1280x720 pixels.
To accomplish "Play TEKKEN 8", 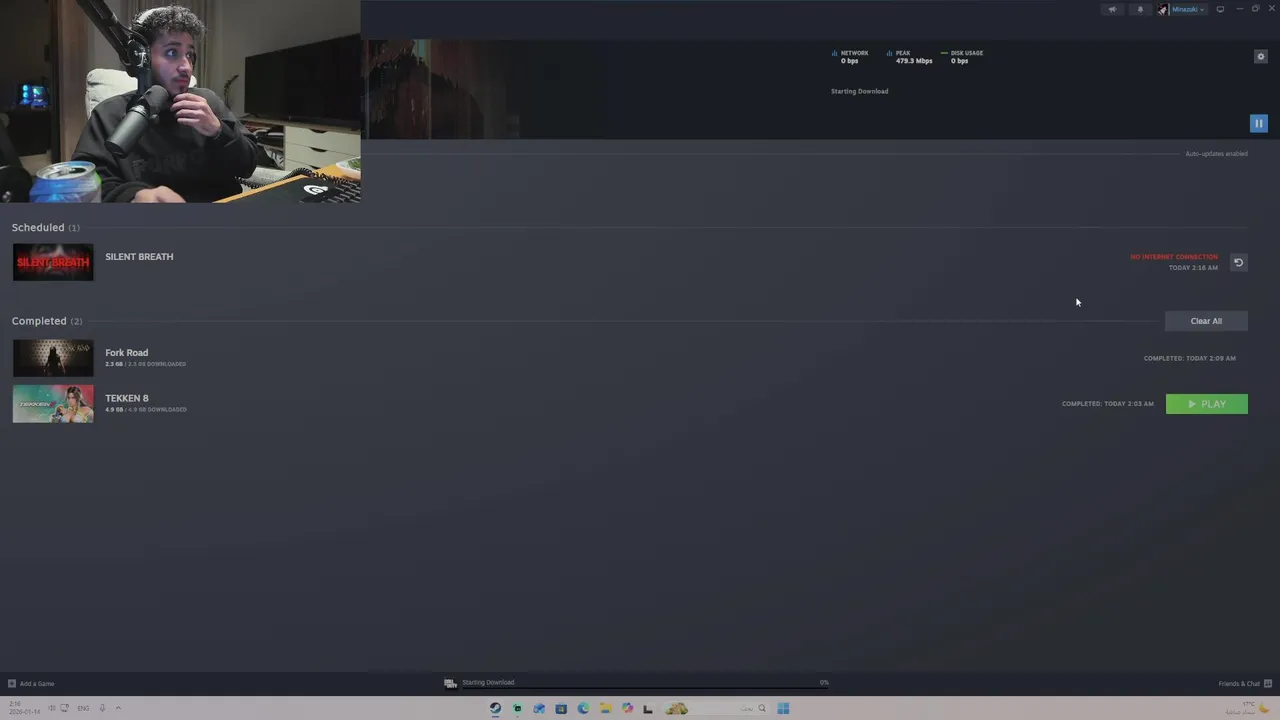I will (x=1206, y=404).
